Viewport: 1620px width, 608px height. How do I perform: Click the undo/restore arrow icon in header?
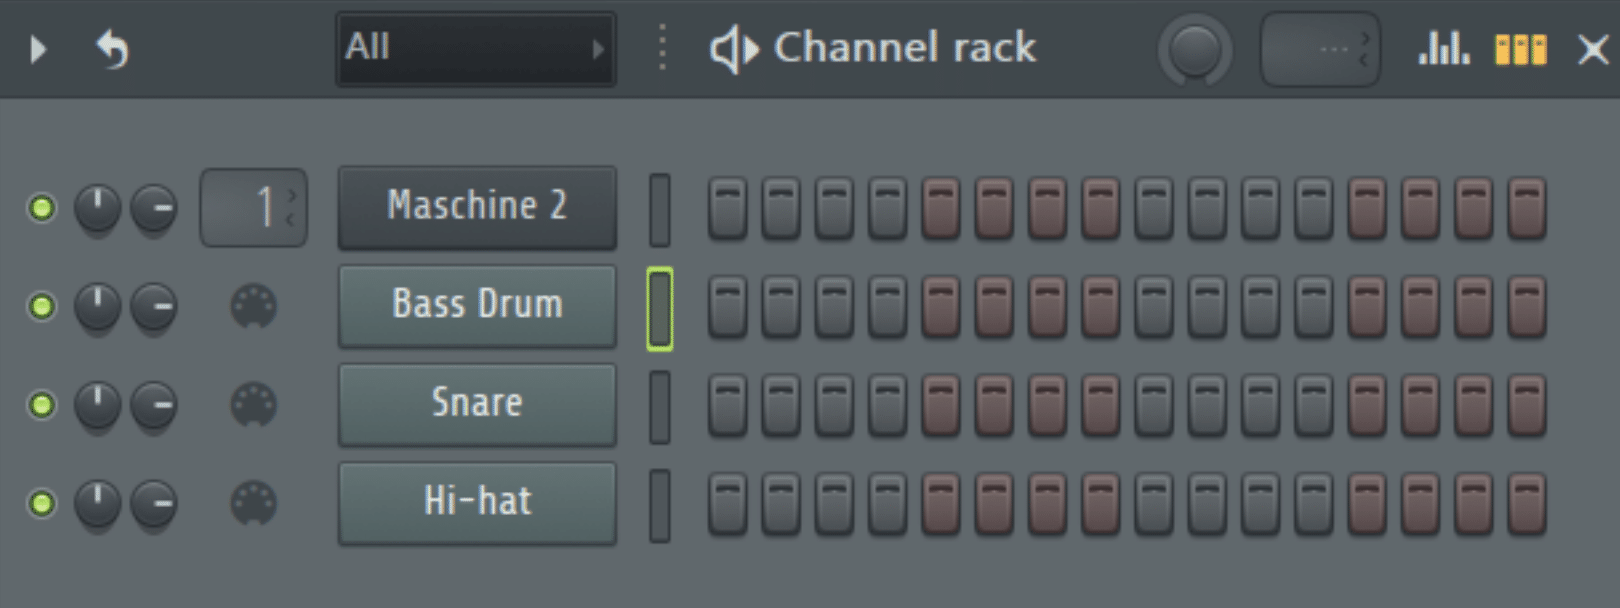click(112, 48)
